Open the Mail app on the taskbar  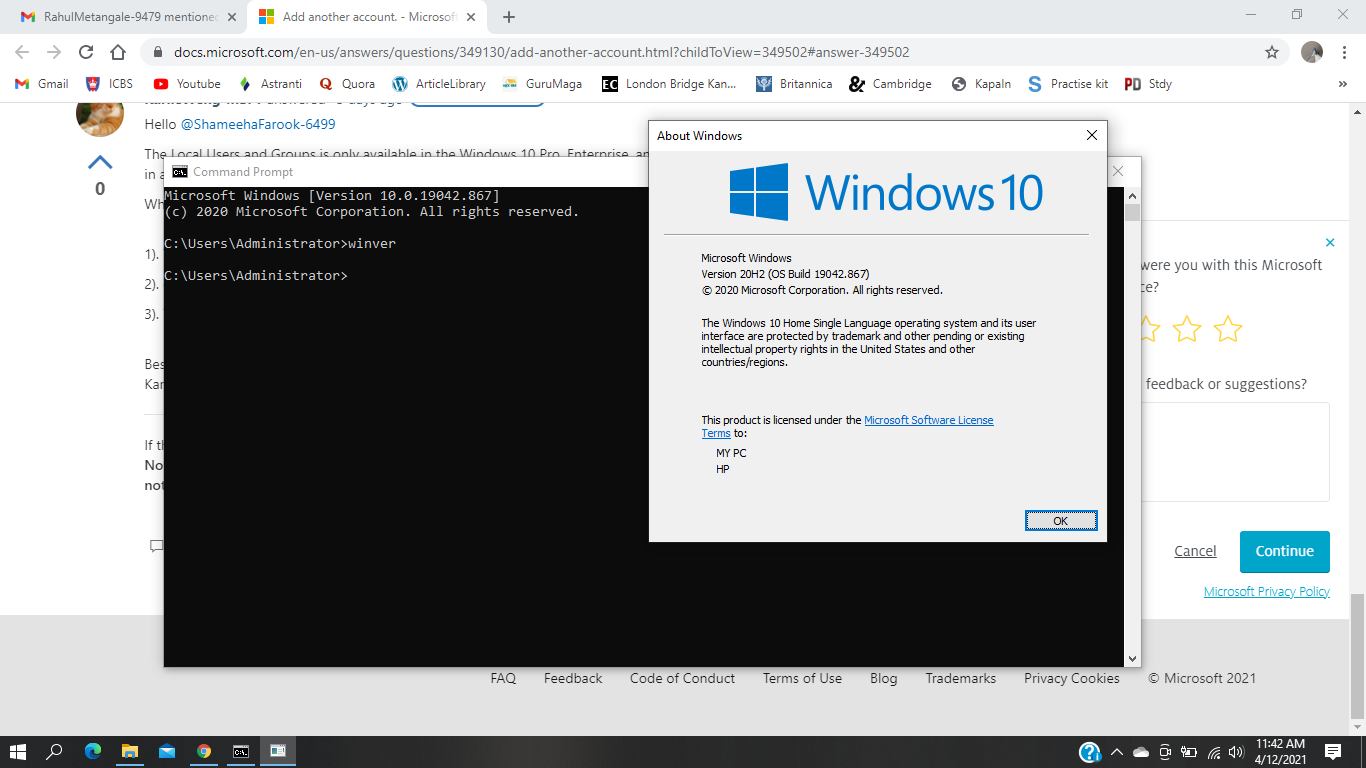(166, 751)
